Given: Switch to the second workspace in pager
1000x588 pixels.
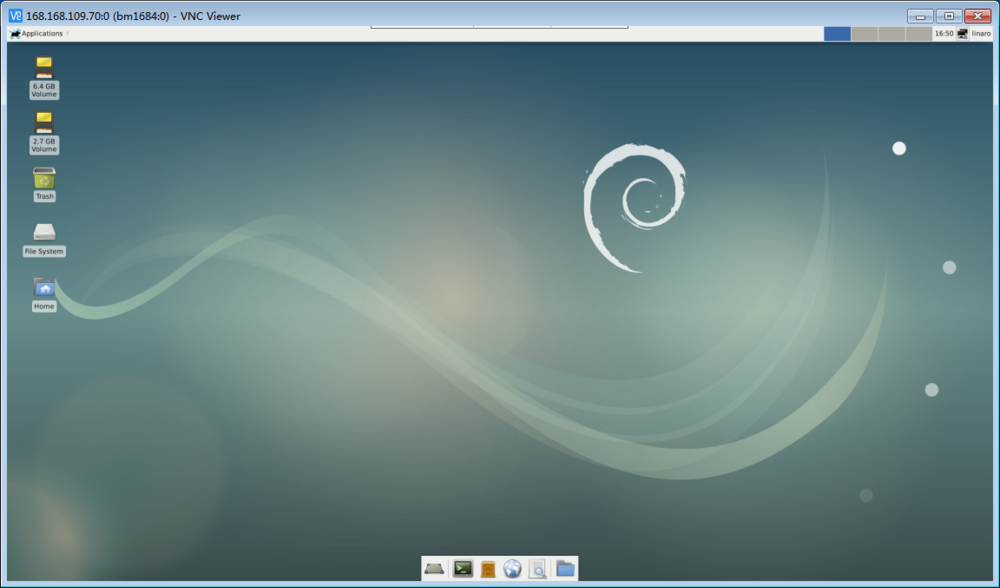Looking at the screenshot, I should 864,34.
